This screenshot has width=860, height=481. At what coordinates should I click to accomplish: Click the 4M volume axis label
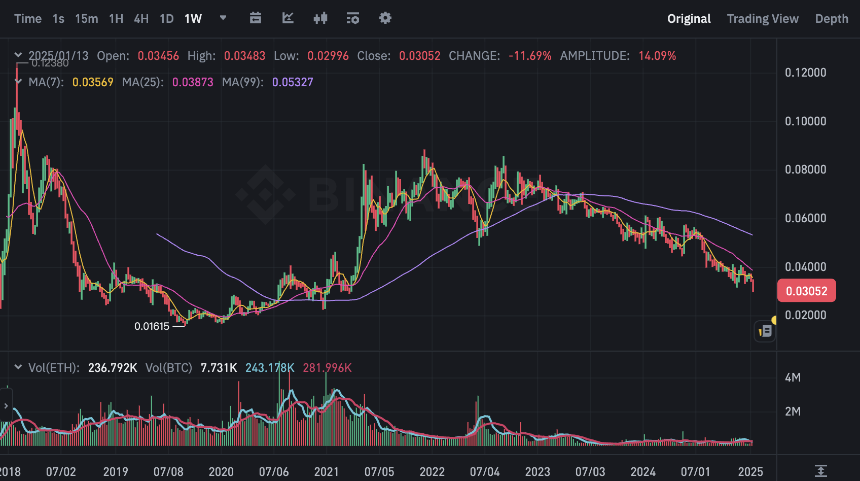pos(793,377)
